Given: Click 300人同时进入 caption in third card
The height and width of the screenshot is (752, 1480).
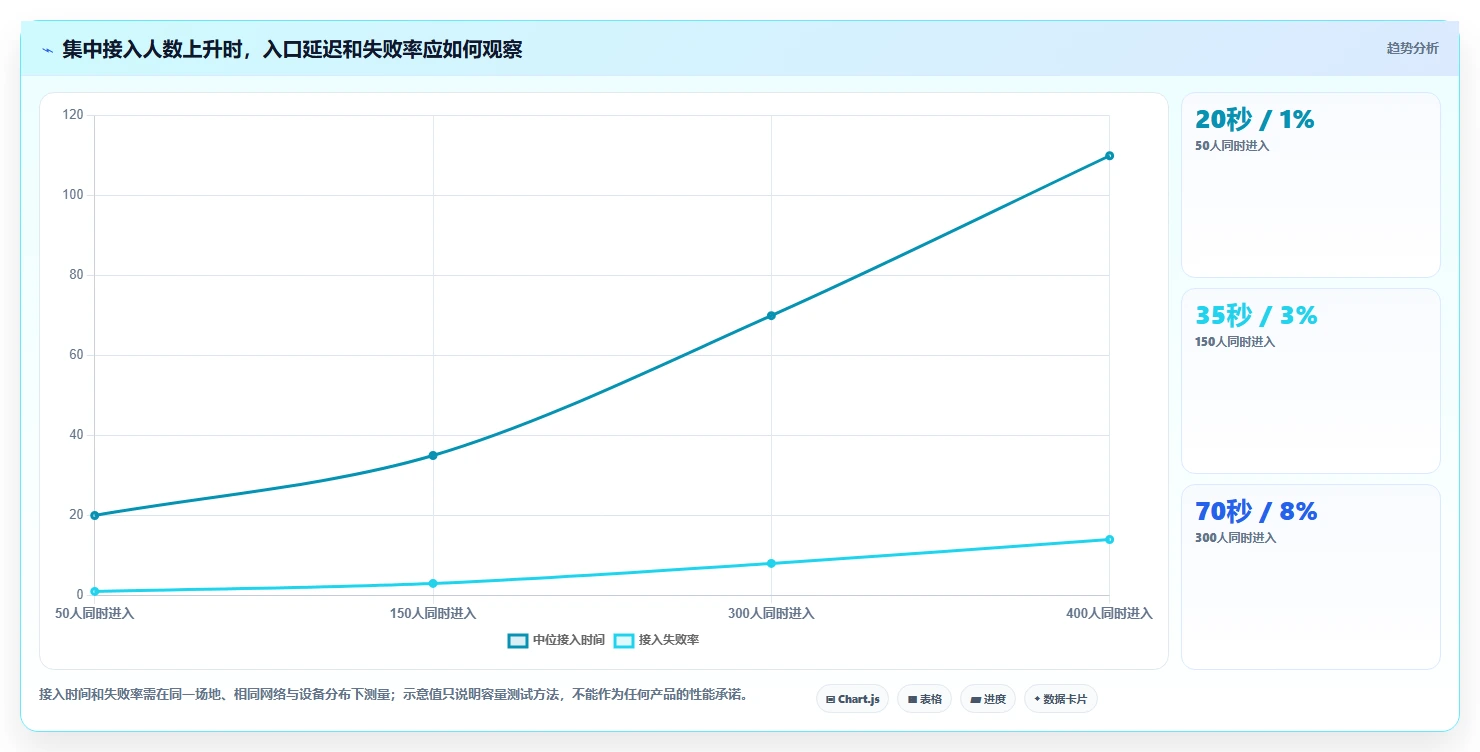Looking at the screenshot, I should 1235,538.
